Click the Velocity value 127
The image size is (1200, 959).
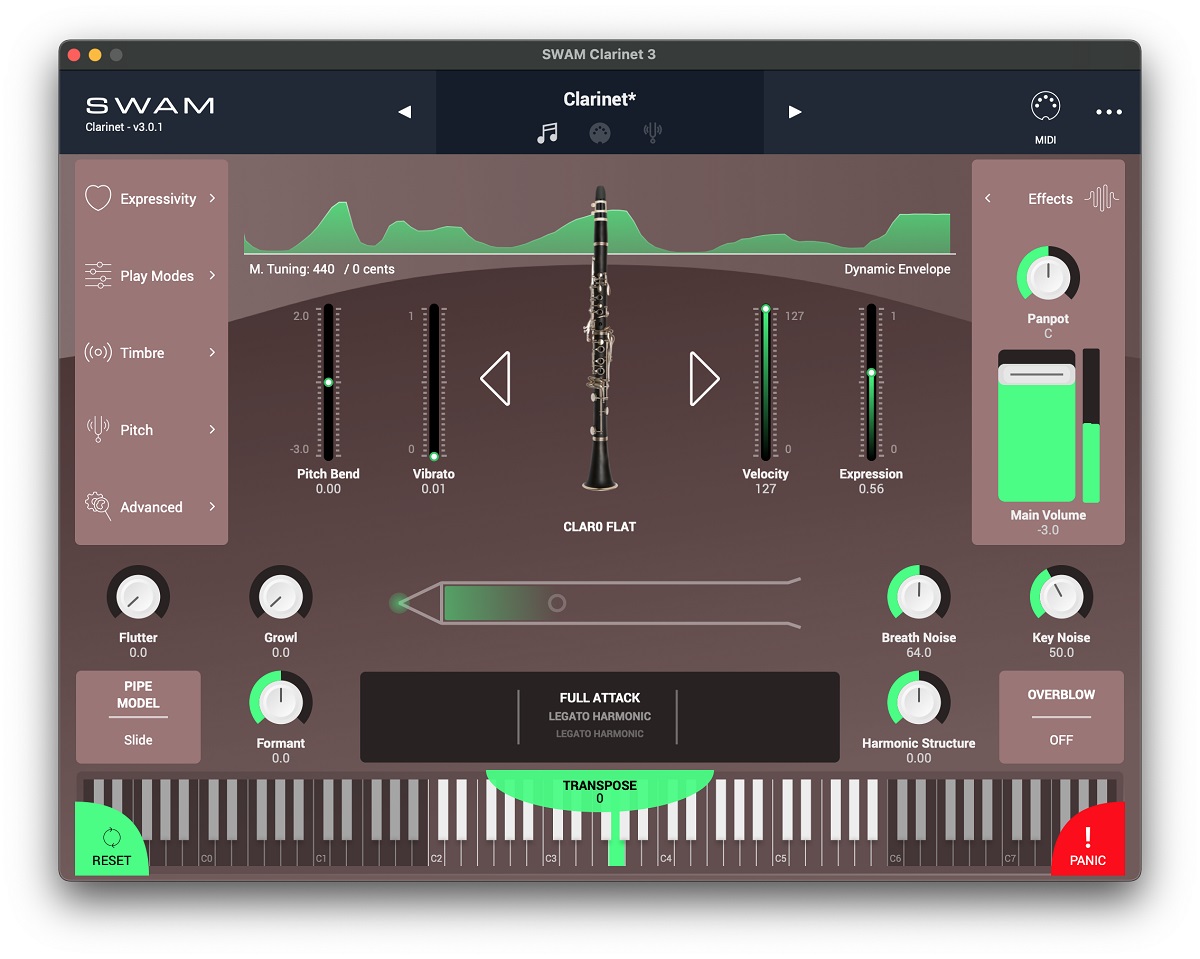click(x=766, y=489)
